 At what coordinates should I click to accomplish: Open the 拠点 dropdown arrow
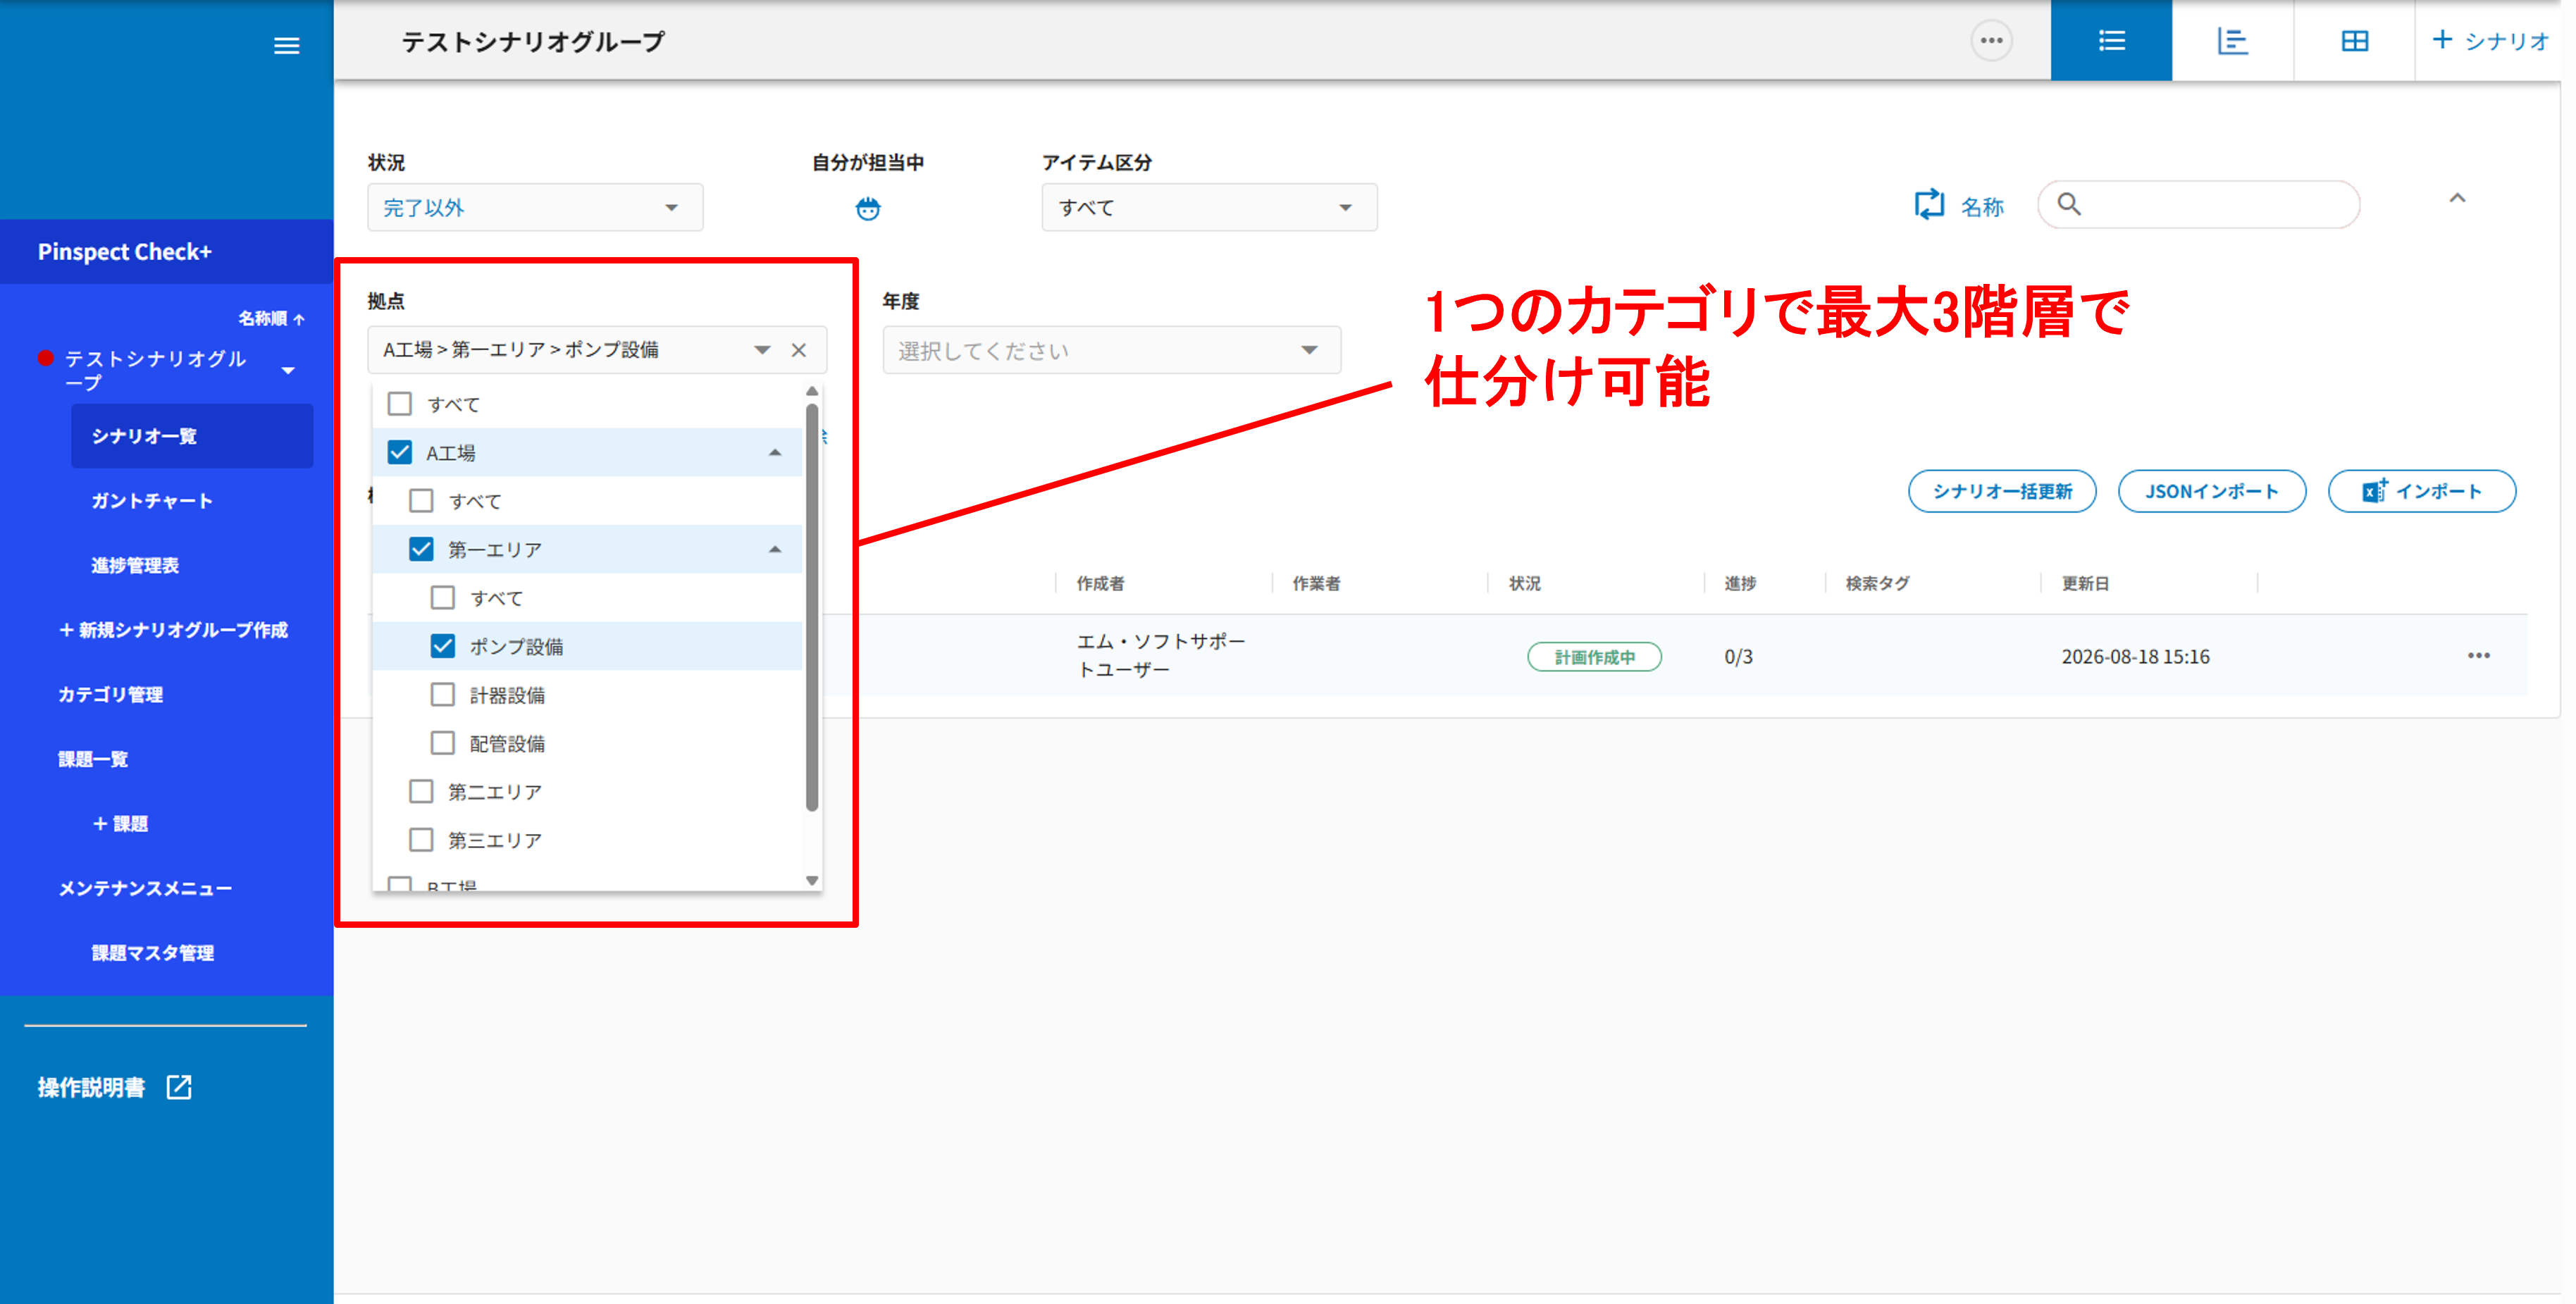click(762, 350)
